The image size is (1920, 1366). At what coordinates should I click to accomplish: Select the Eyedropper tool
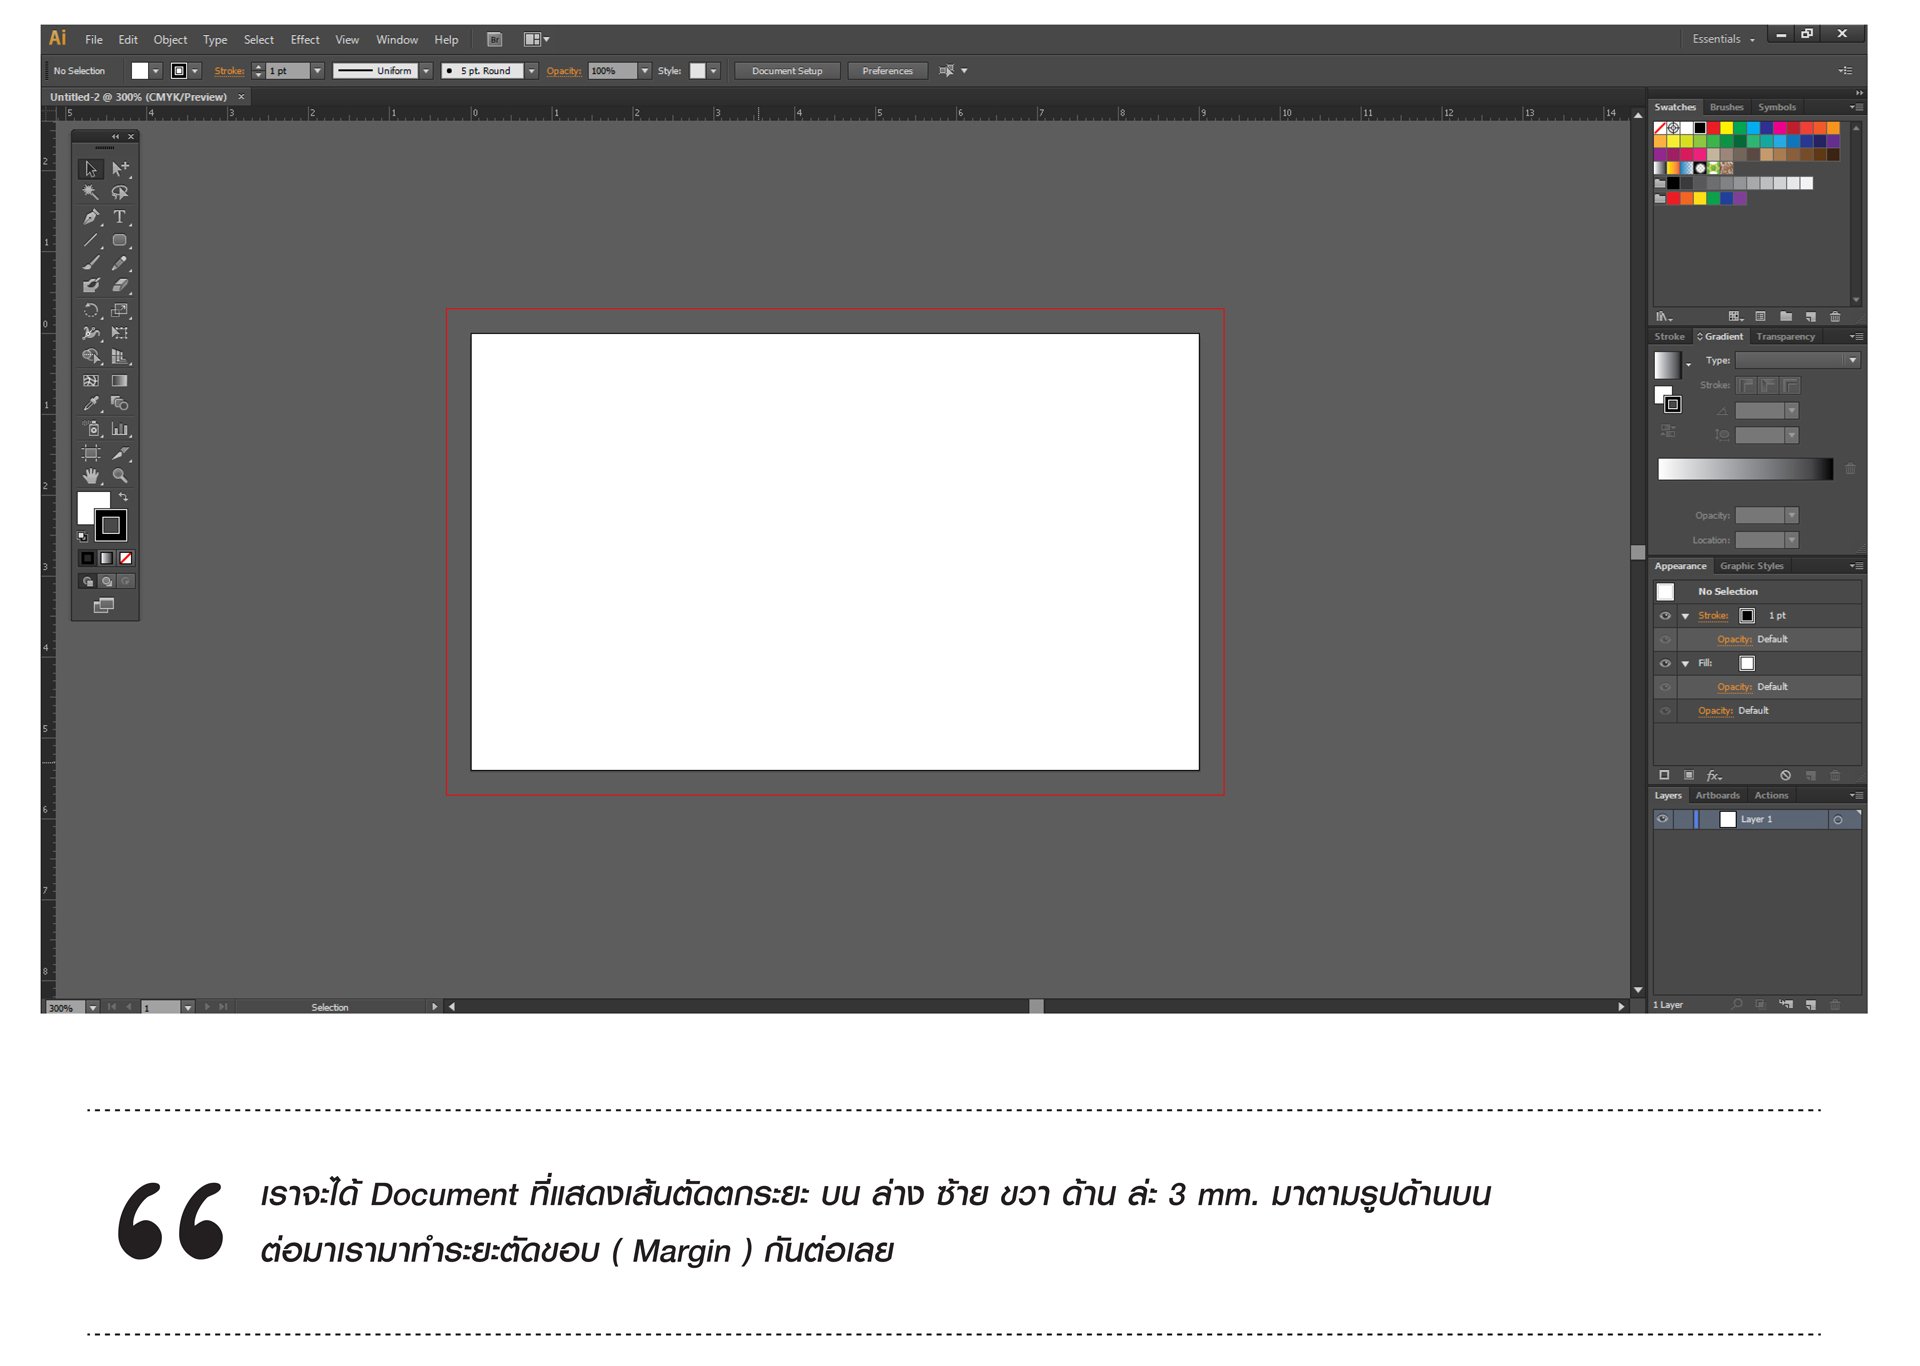[x=91, y=404]
